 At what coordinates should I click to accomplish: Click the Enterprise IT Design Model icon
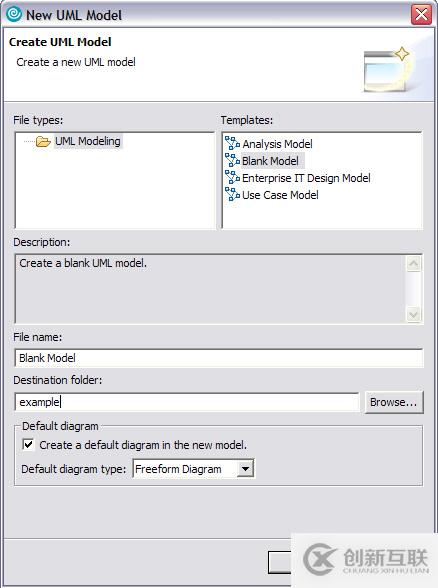232,177
